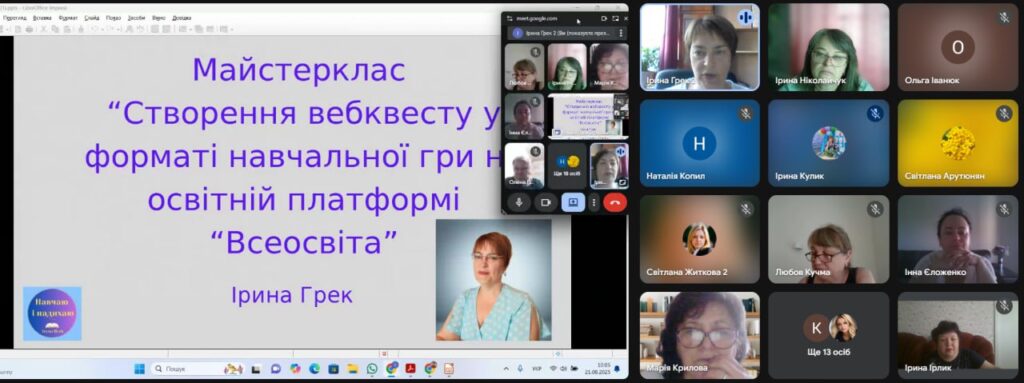Open the Формат menu

(68, 18)
